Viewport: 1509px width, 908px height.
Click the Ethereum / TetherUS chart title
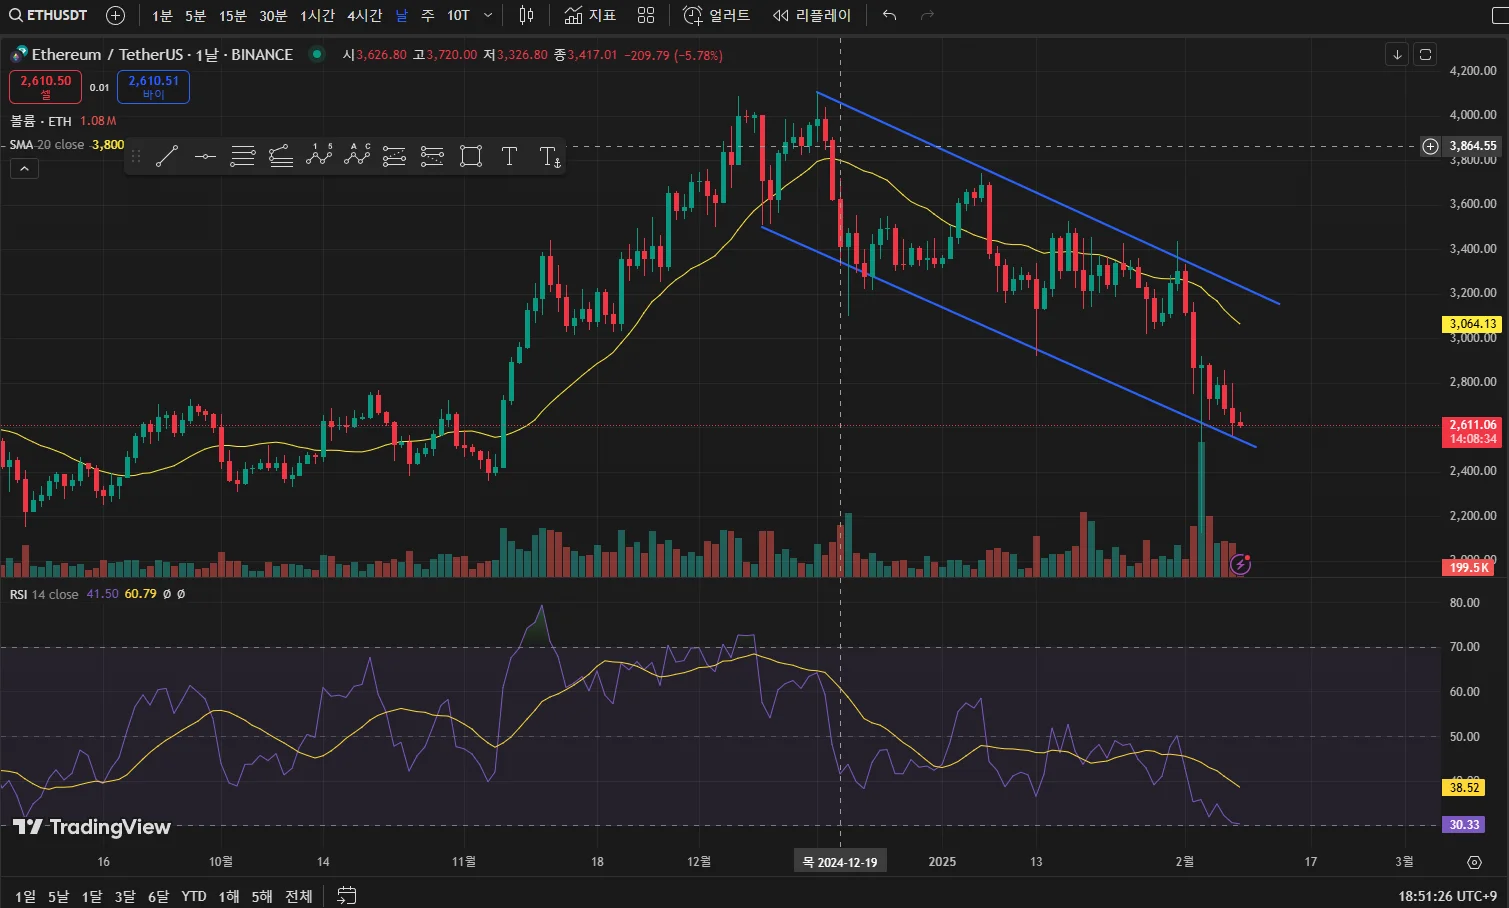[162, 54]
